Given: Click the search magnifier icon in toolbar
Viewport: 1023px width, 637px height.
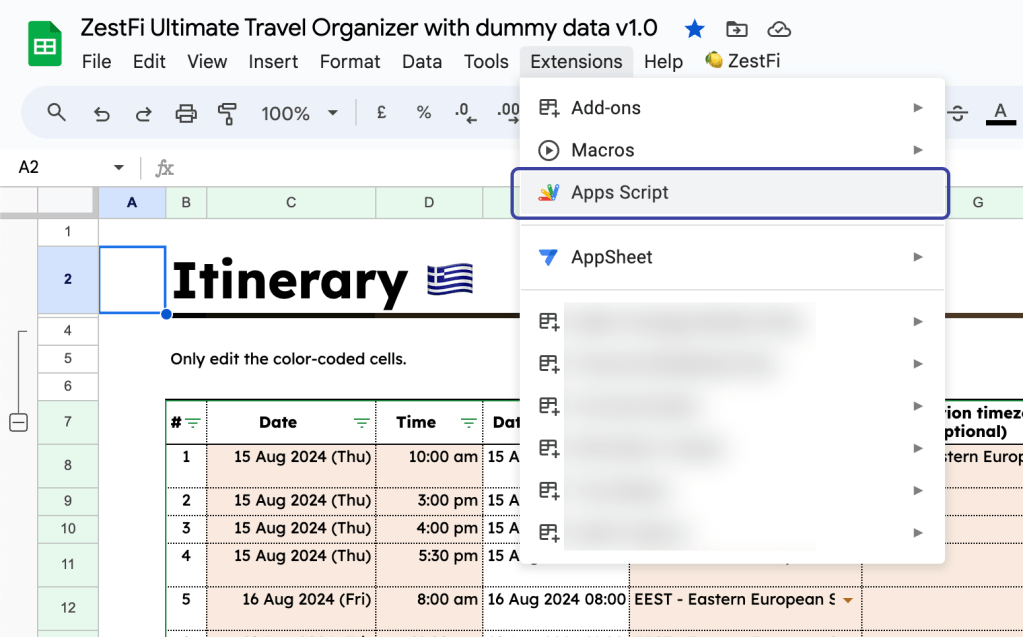Looking at the screenshot, I should coord(57,113).
